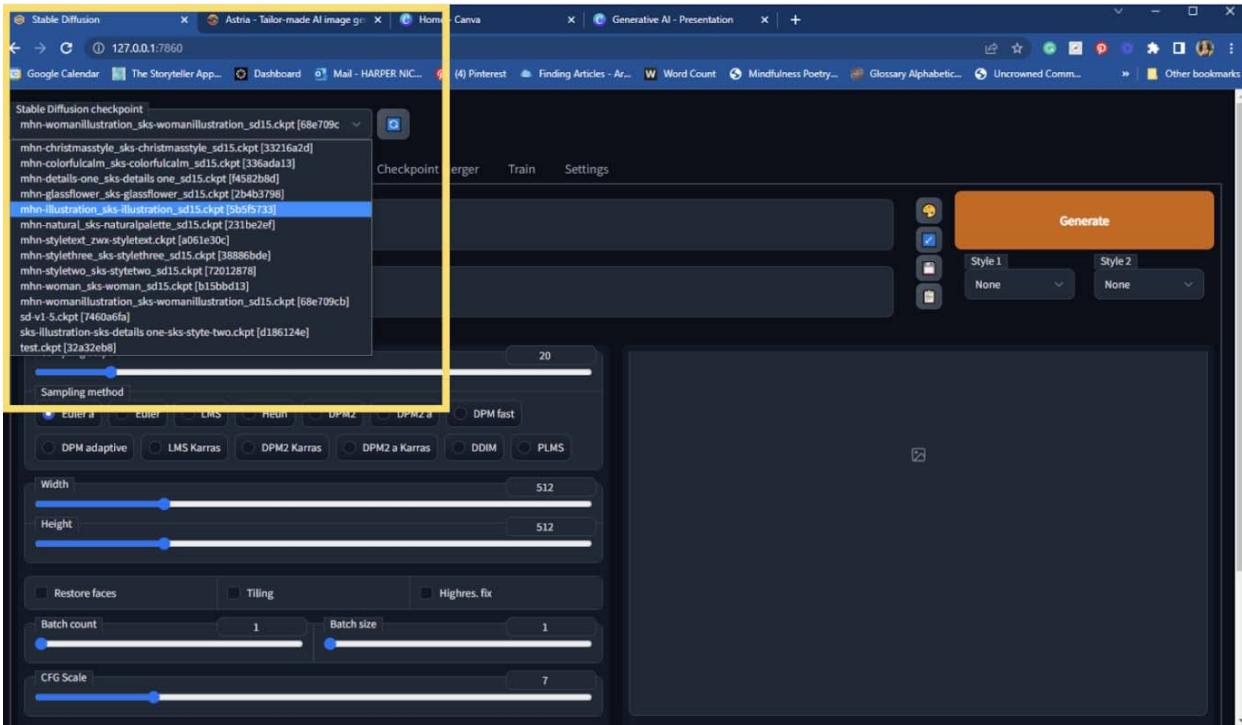1242x725 pixels.
Task: Expand the Style 2 dropdown
Action: (1148, 285)
